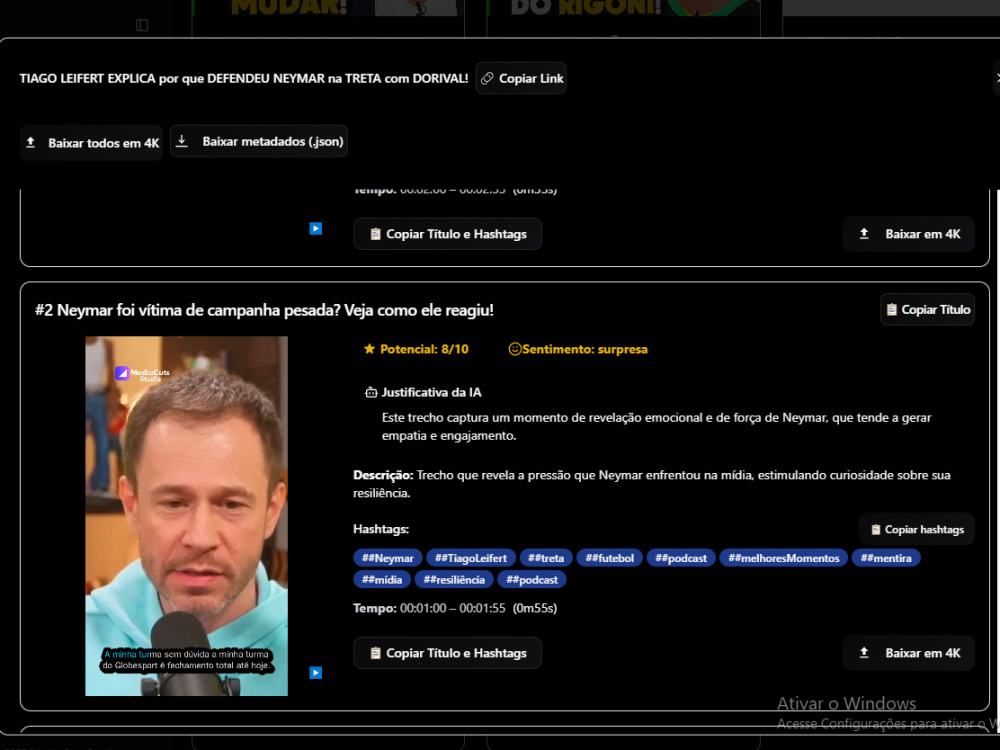Click the smiley icon next to Sentimento
Image resolution: width=1000 pixels, height=750 pixels.
pyautogui.click(x=514, y=349)
